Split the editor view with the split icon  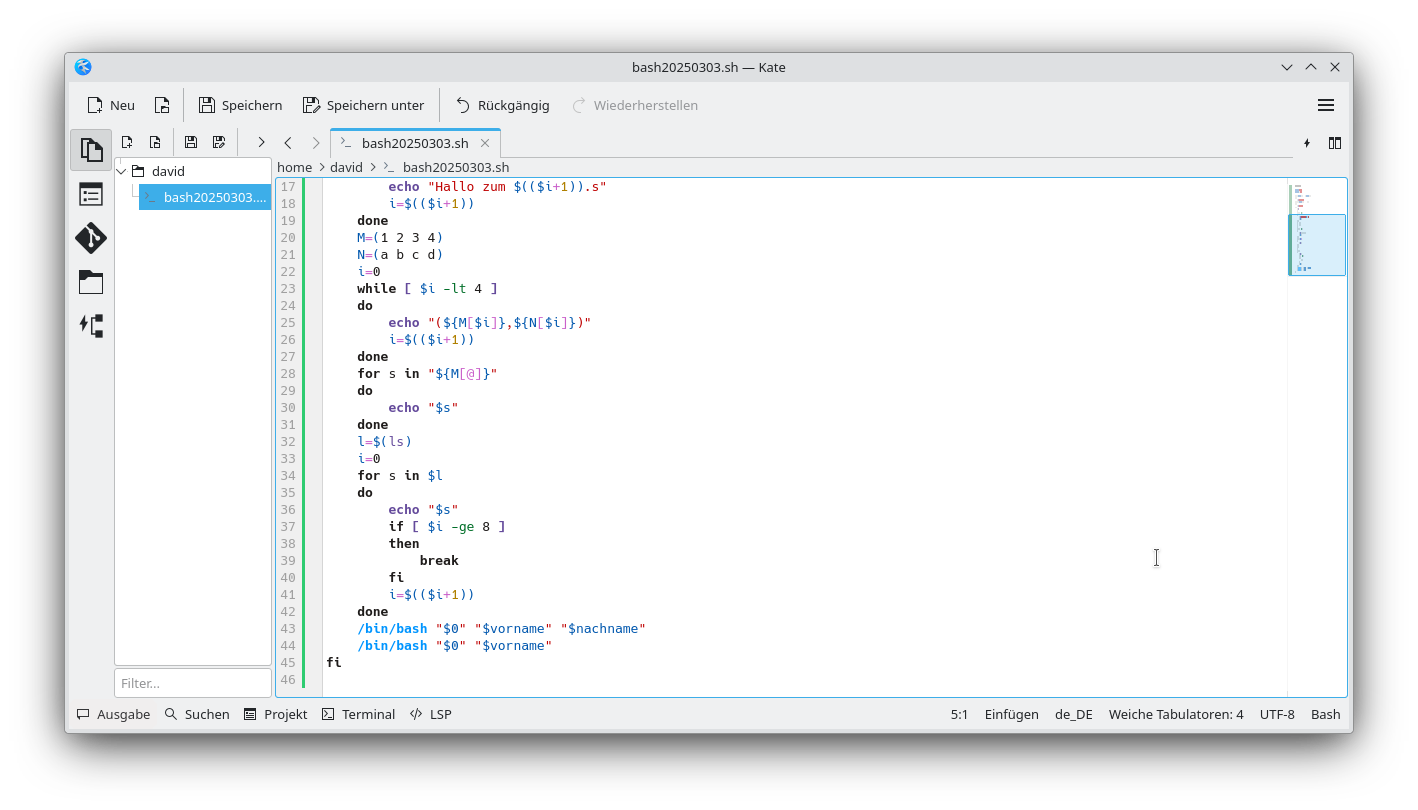1335,142
